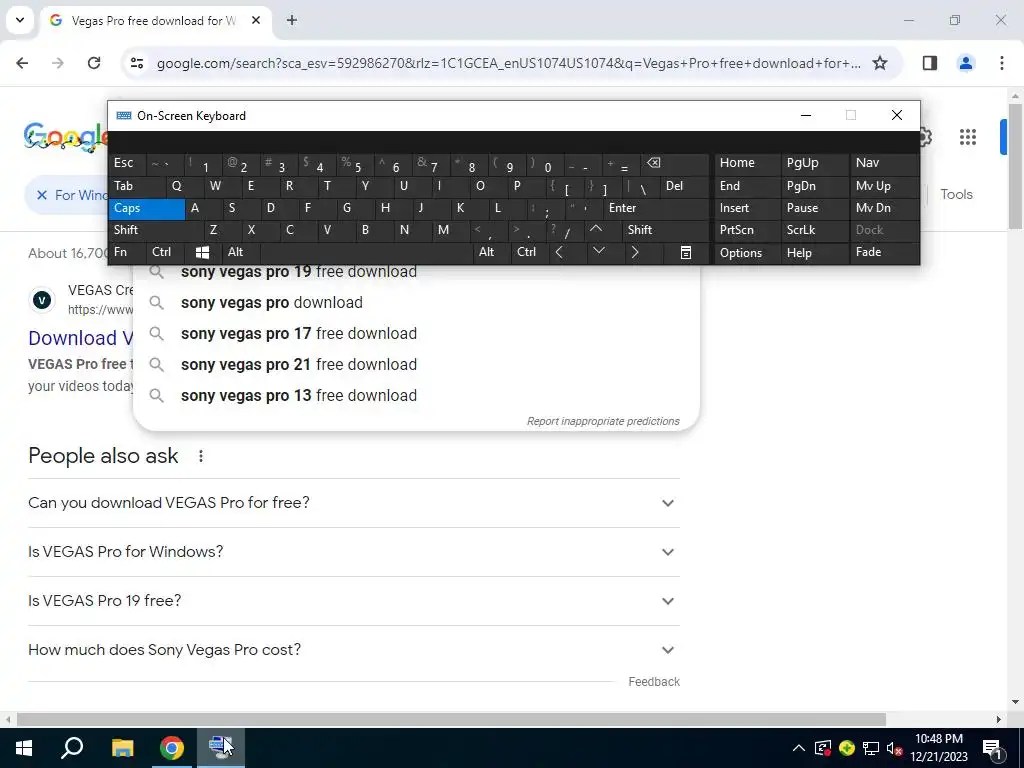Viewport: 1024px width, 768px height.
Task: Close the Vegas Pro search tab
Action: (256, 20)
